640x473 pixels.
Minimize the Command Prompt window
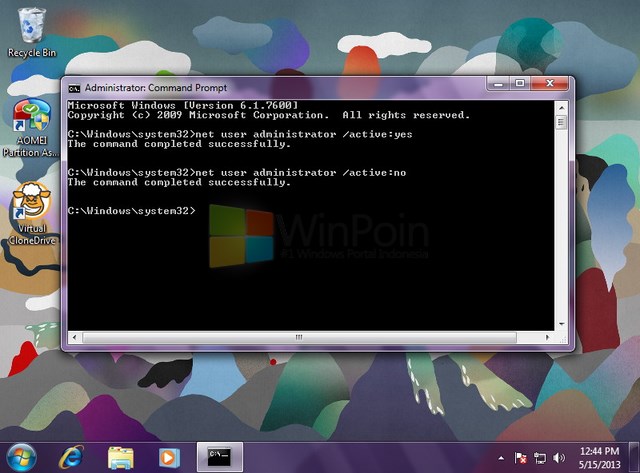[498, 84]
